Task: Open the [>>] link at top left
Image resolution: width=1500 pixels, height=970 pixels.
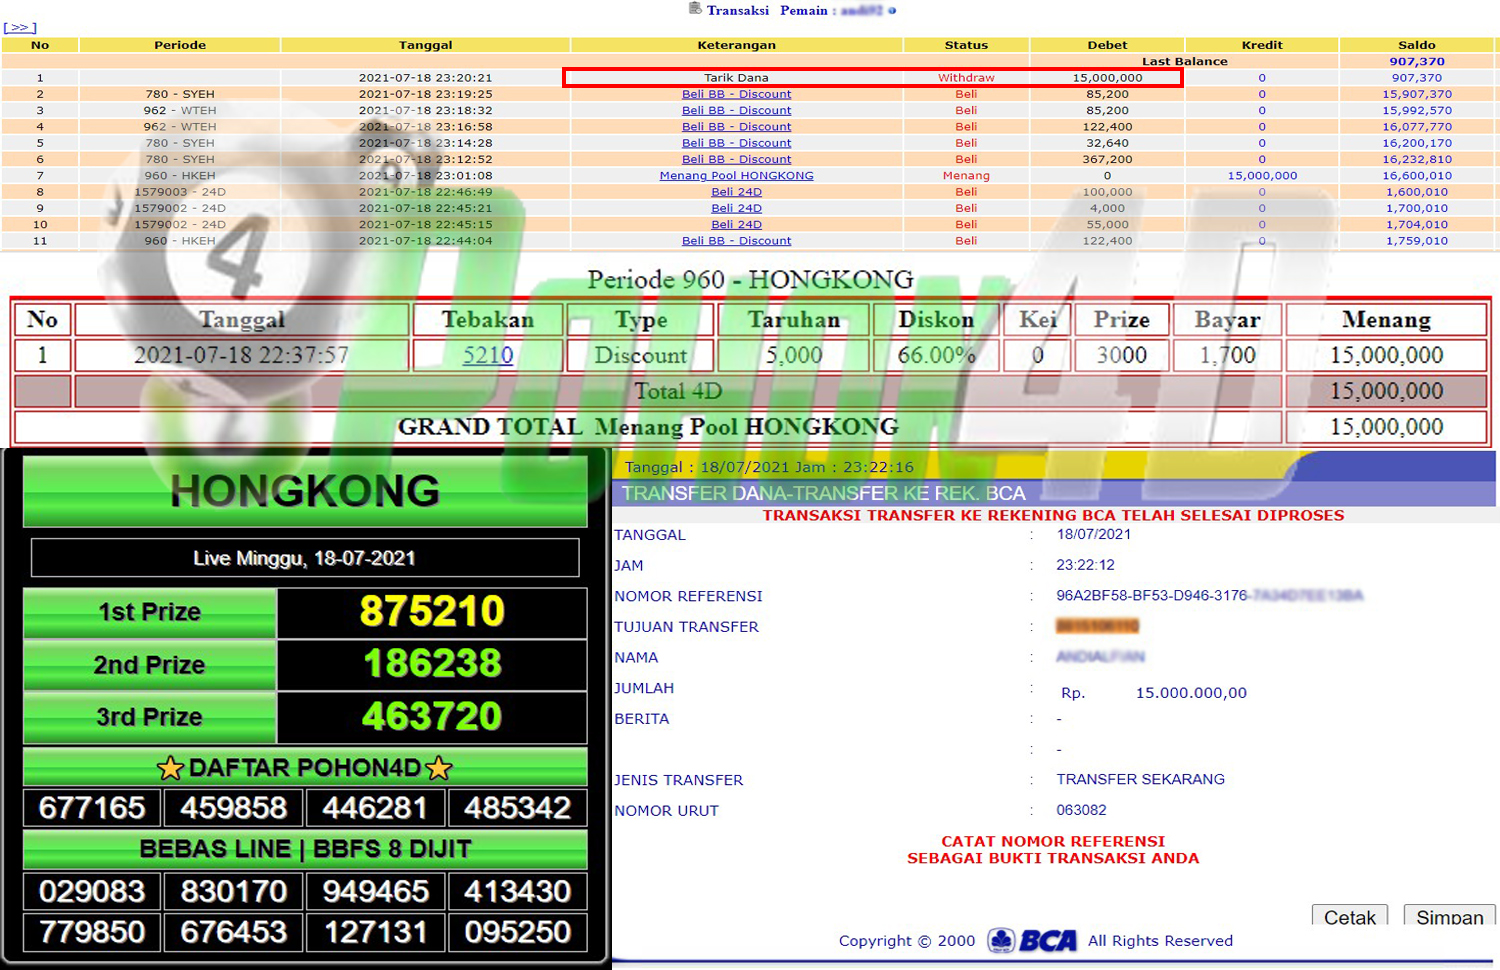Action: click(x=20, y=28)
